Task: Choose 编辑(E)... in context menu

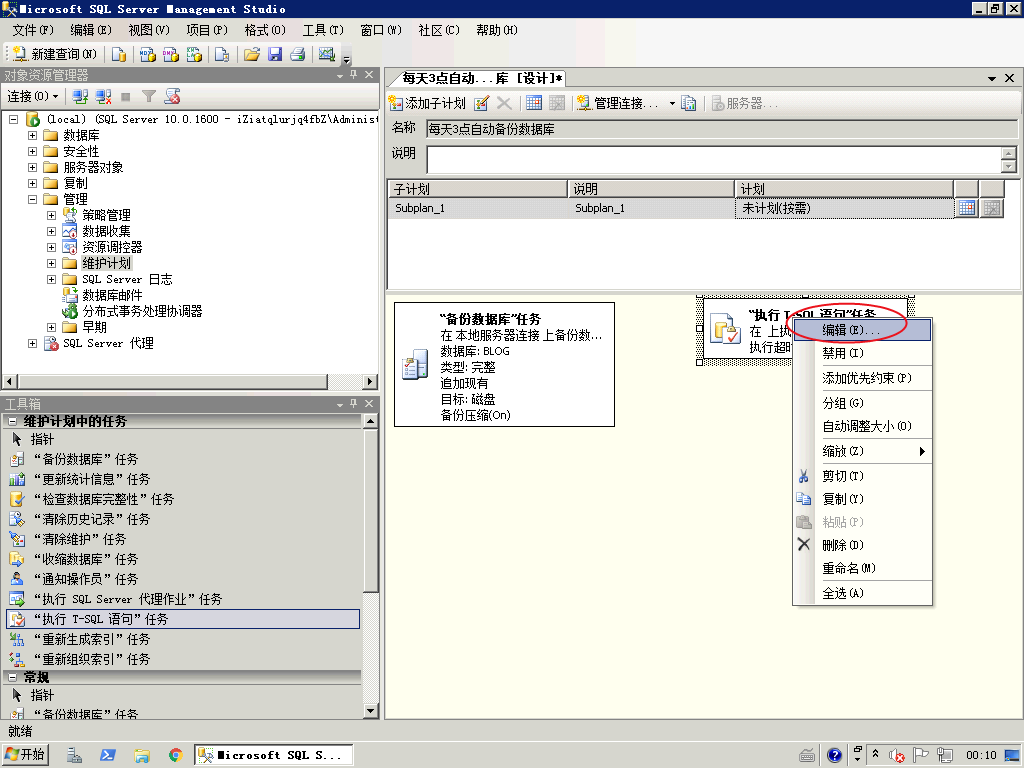Action: (862, 330)
